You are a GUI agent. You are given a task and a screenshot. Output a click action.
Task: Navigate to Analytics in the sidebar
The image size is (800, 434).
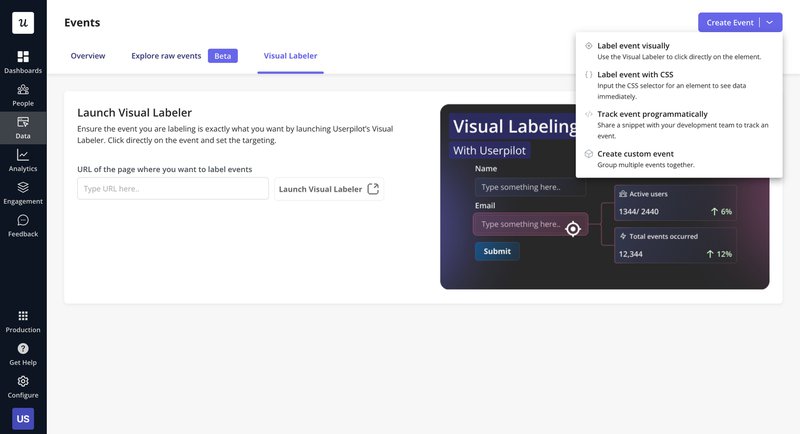(23, 160)
